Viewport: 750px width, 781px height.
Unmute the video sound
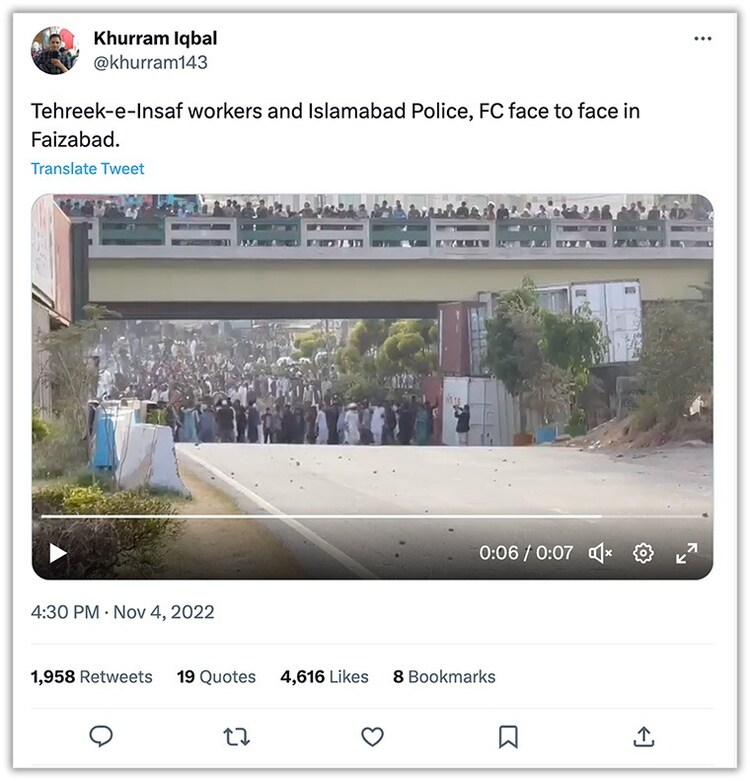600,553
